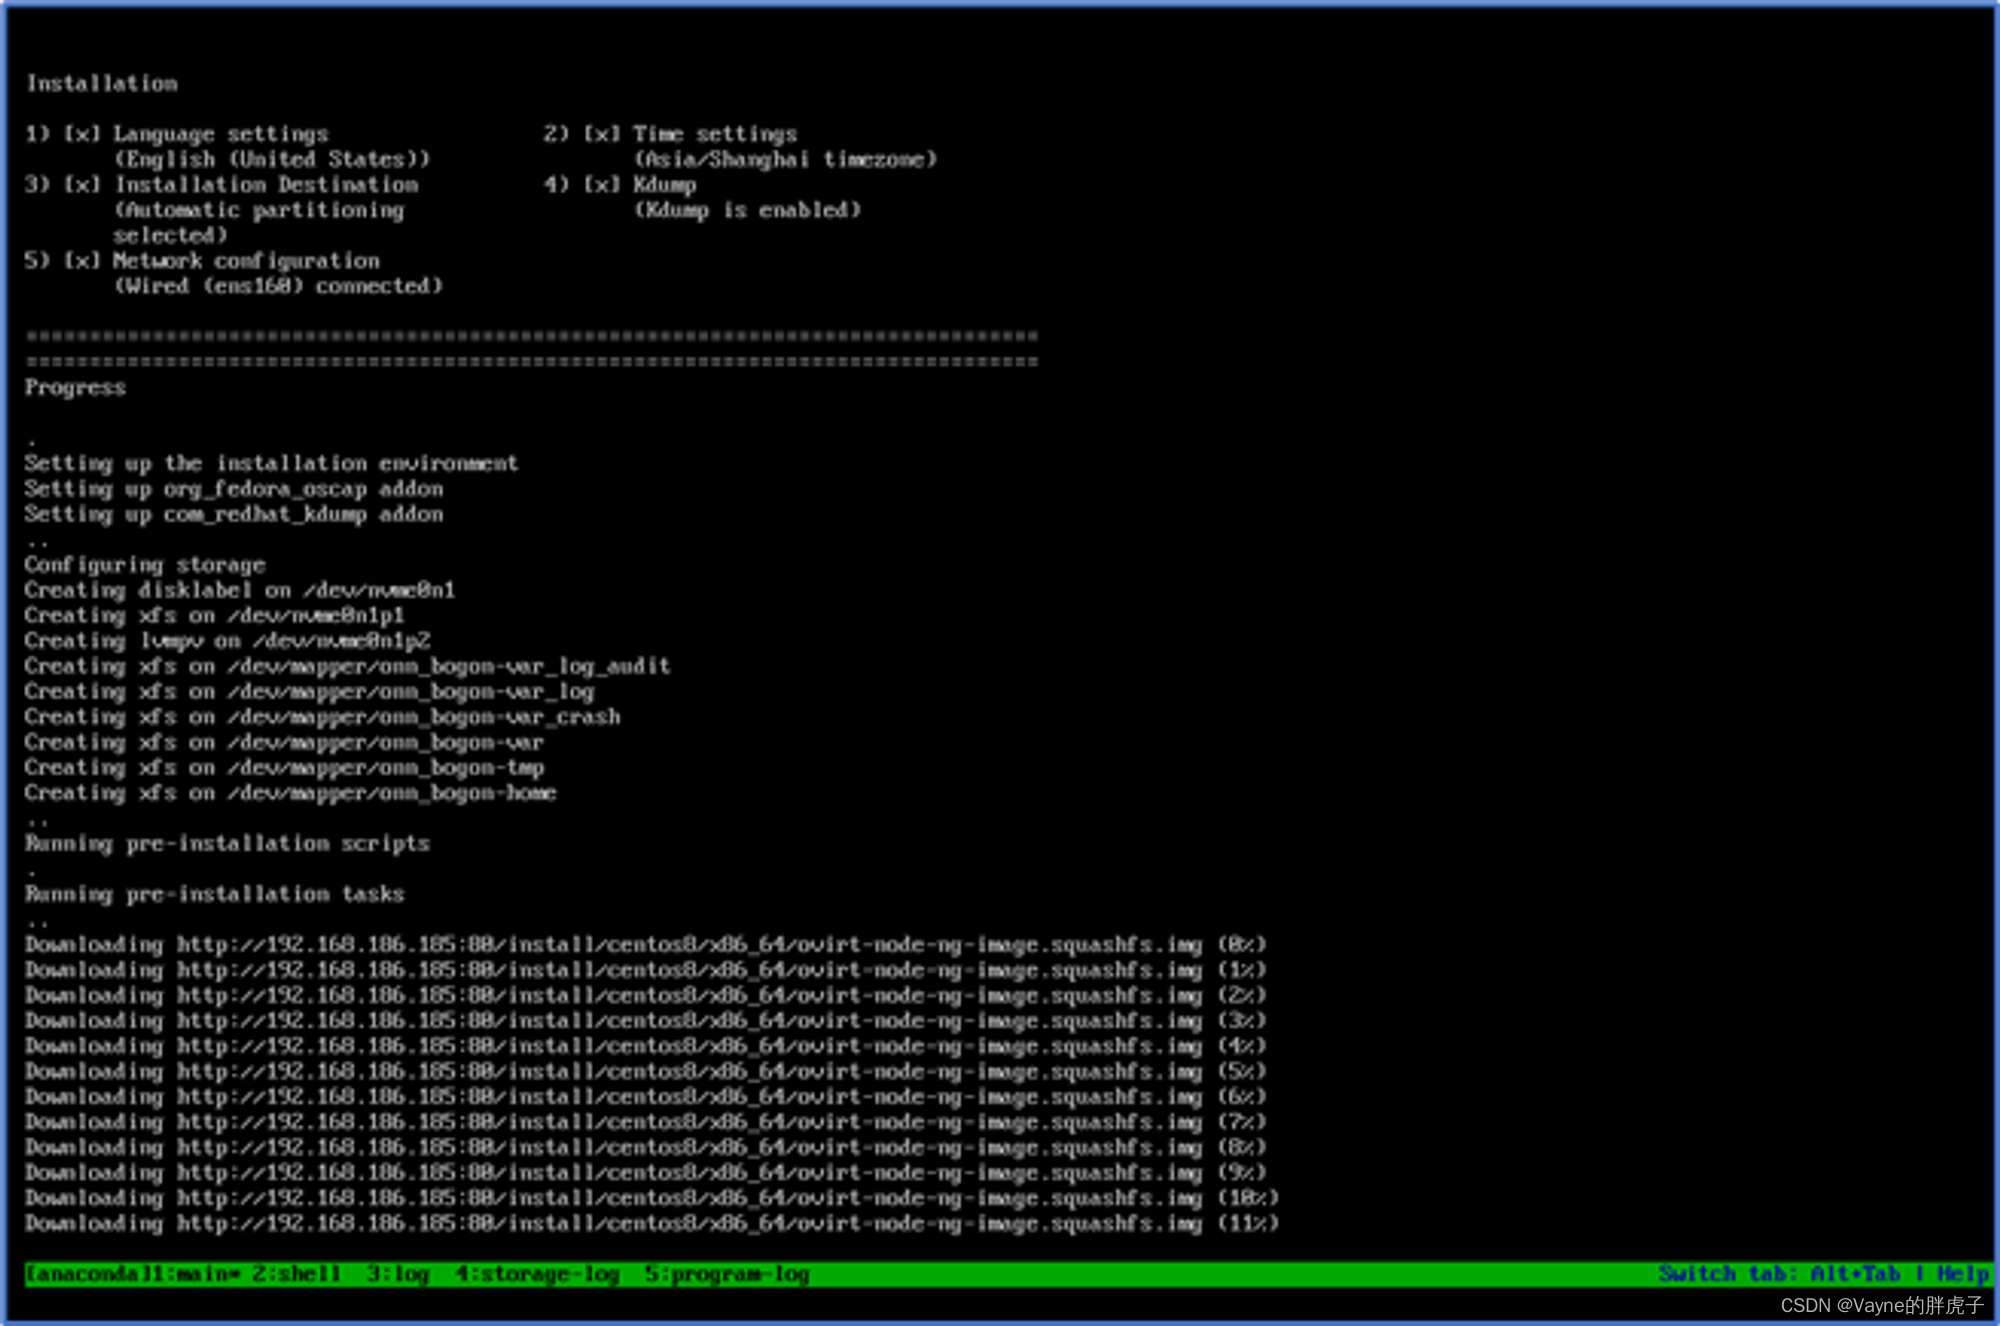Click '(Automatic partitioning' text

coord(259,210)
